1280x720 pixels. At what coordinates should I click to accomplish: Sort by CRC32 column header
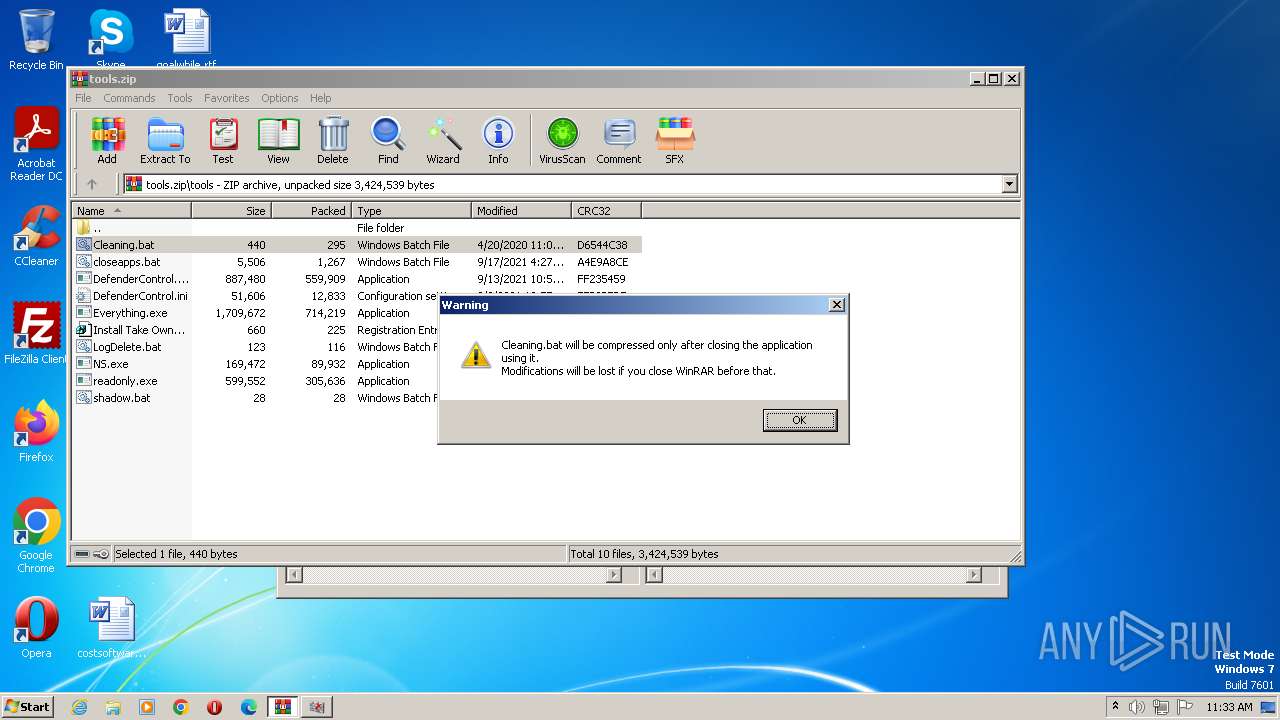click(606, 210)
